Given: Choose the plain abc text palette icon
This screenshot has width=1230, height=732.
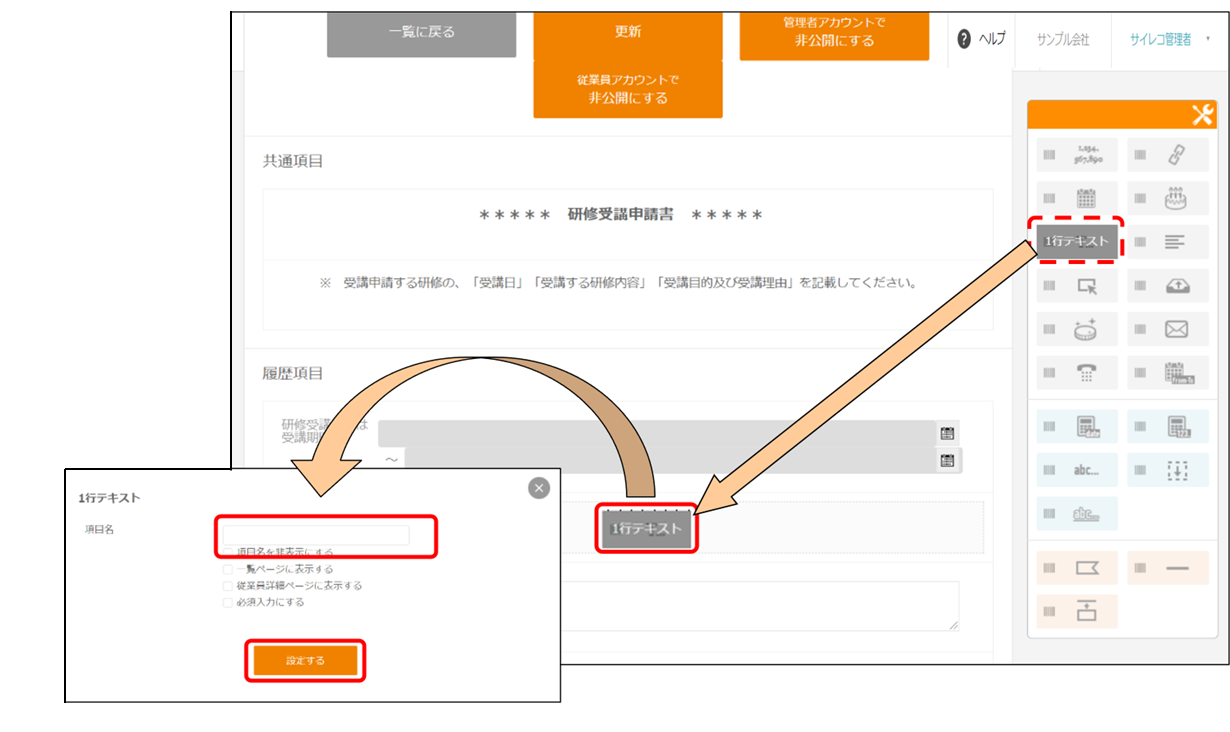Looking at the screenshot, I should coord(1086,470).
